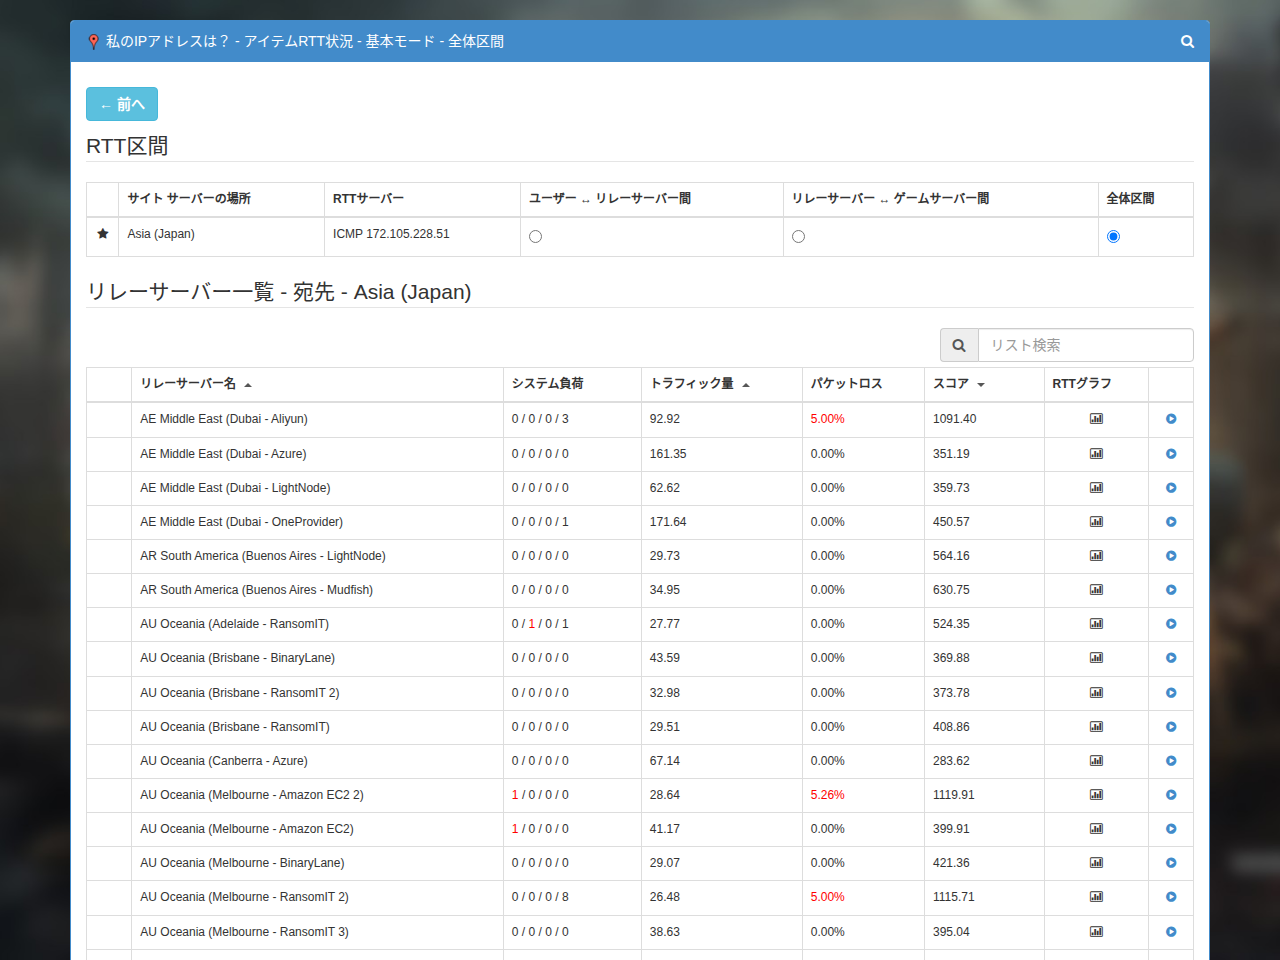1280x960 pixels.
Task: Open RTT graph for Melbourne - BinaryLane row
Action: tap(1096, 863)
